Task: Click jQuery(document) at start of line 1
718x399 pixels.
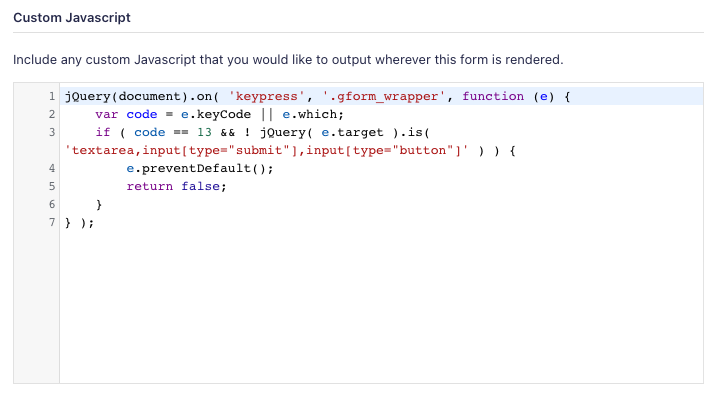Action: pyautogui.click(x=126, y=96)
